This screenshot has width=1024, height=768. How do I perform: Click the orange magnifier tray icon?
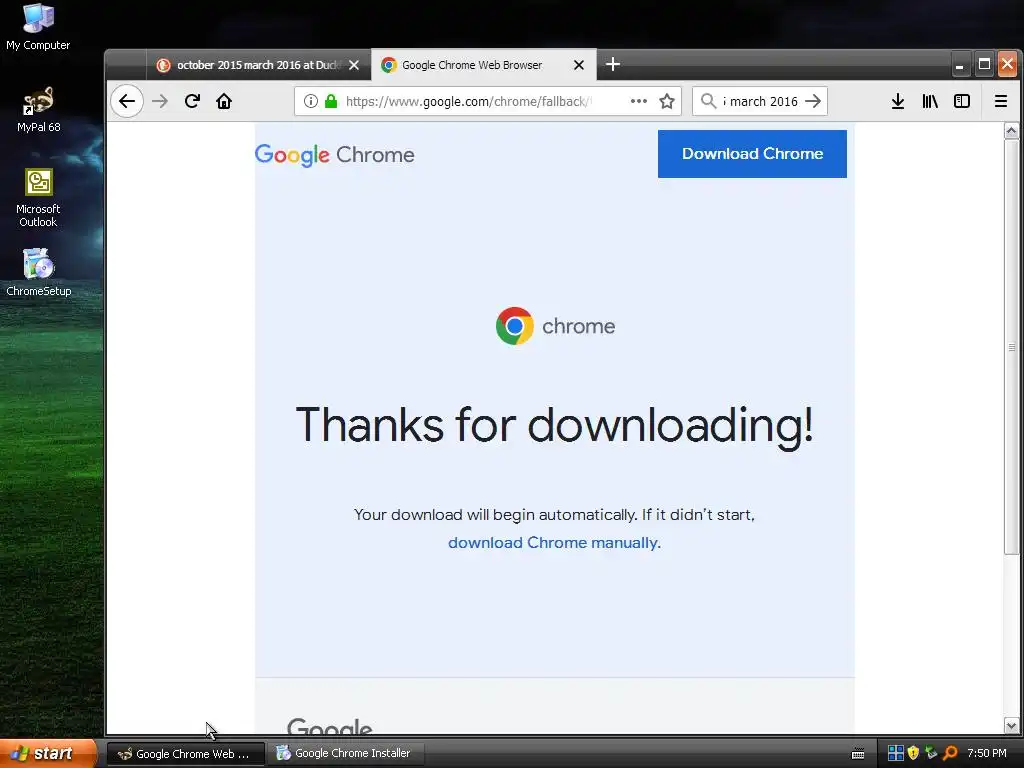[950, 754]
